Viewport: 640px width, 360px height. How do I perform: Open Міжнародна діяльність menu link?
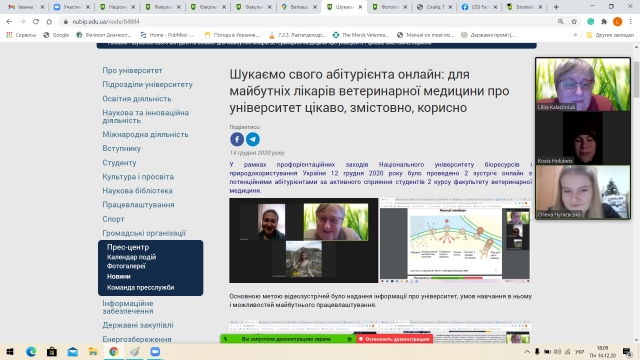(x=145, y=134)
